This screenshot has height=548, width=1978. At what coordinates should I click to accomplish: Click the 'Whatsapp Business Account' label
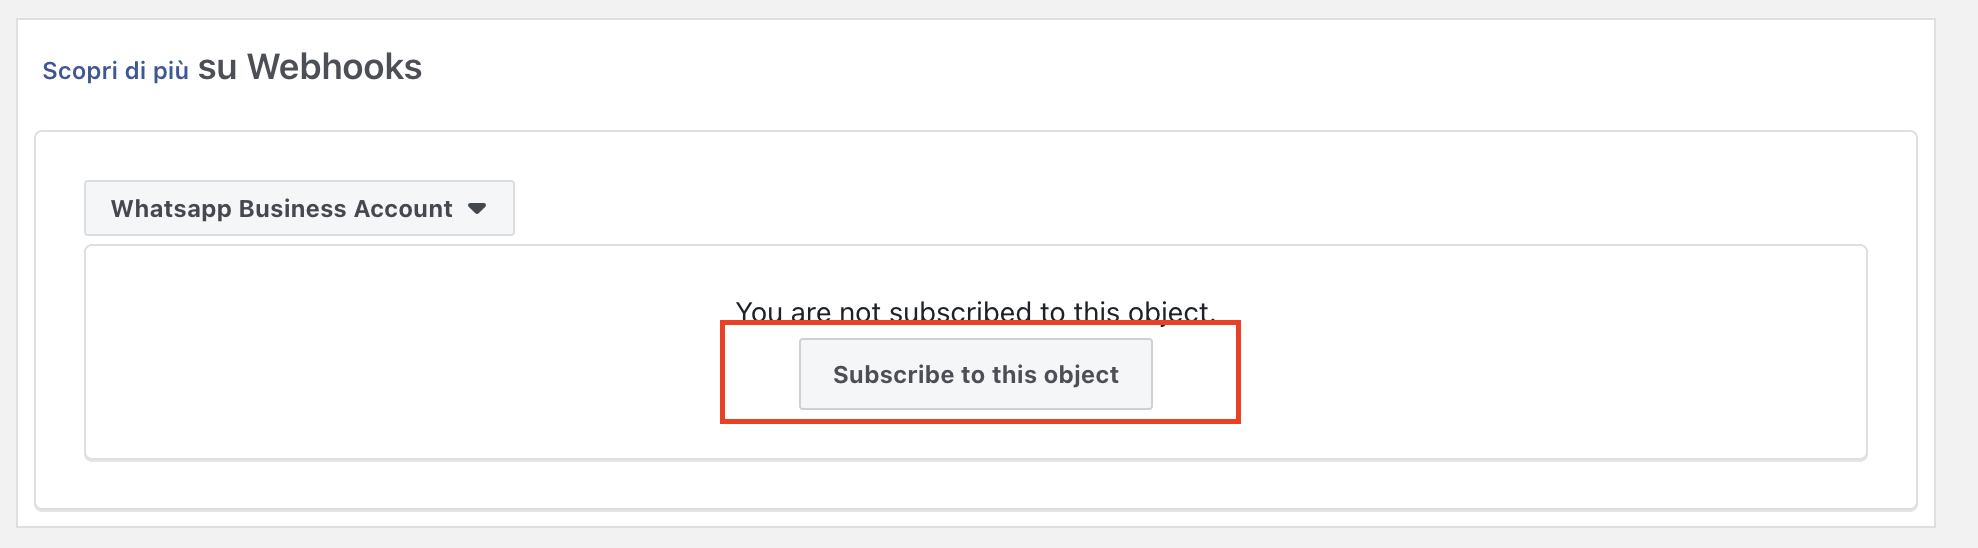(x=281, y=208)
